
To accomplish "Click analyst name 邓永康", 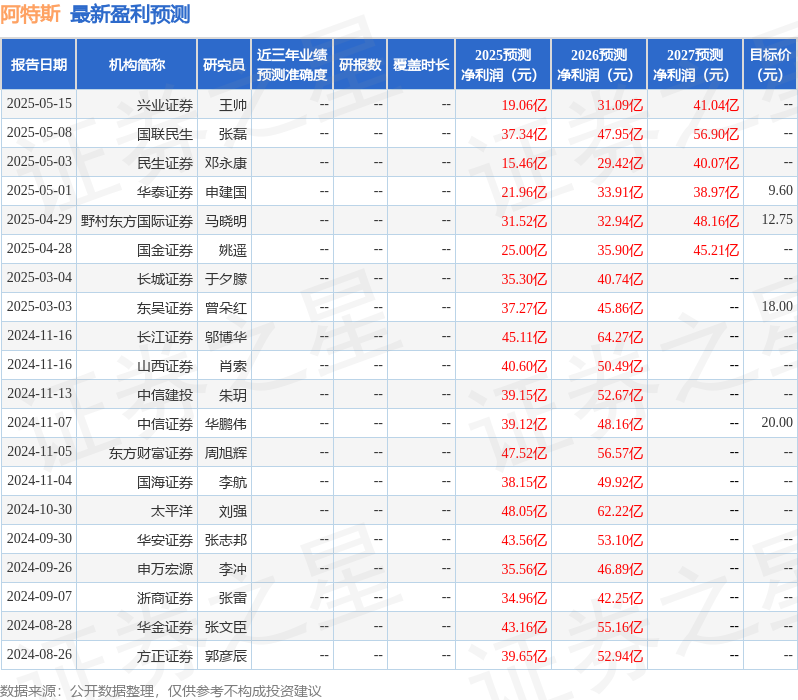I will click(x=226, y=163).
